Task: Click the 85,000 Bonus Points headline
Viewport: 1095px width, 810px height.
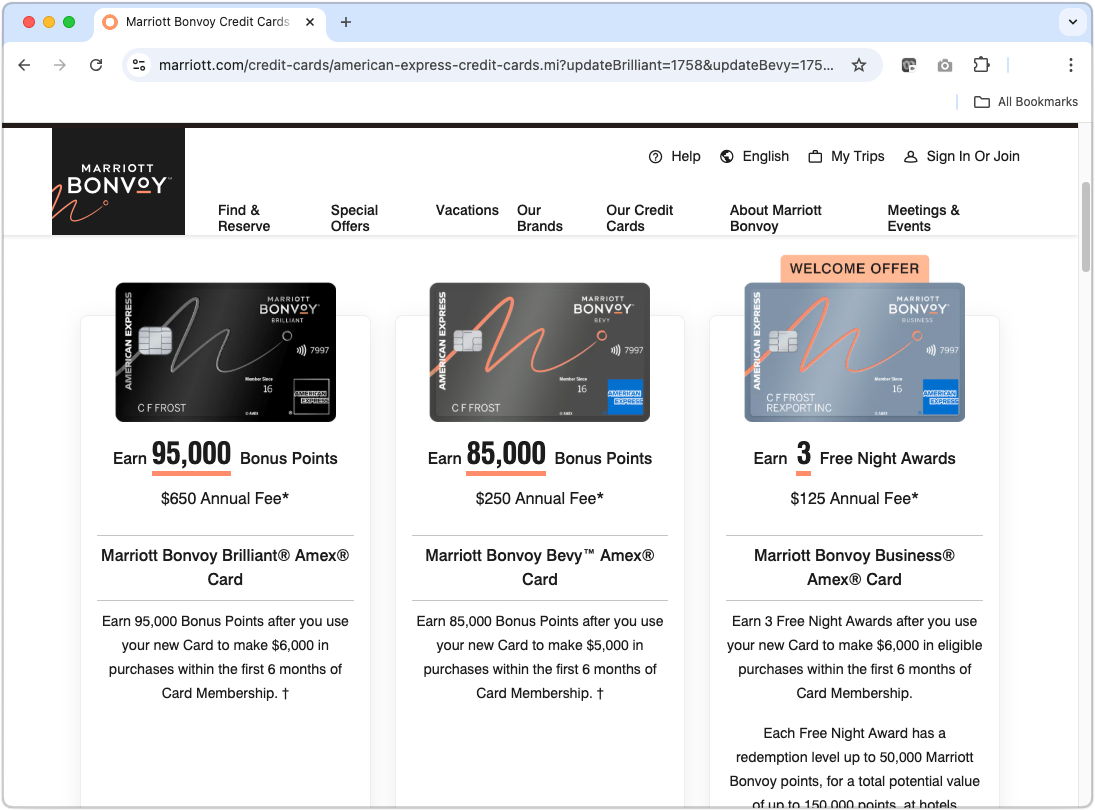Action: 540,456
